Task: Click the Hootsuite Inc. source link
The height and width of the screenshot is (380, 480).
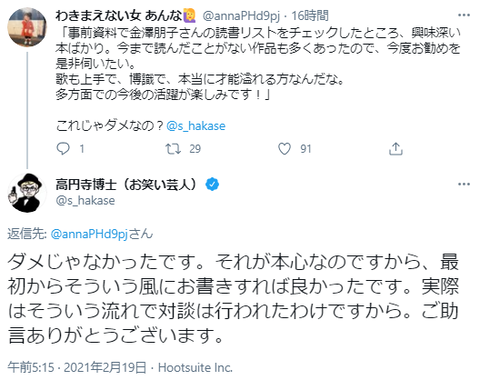Action: (195, 367)
